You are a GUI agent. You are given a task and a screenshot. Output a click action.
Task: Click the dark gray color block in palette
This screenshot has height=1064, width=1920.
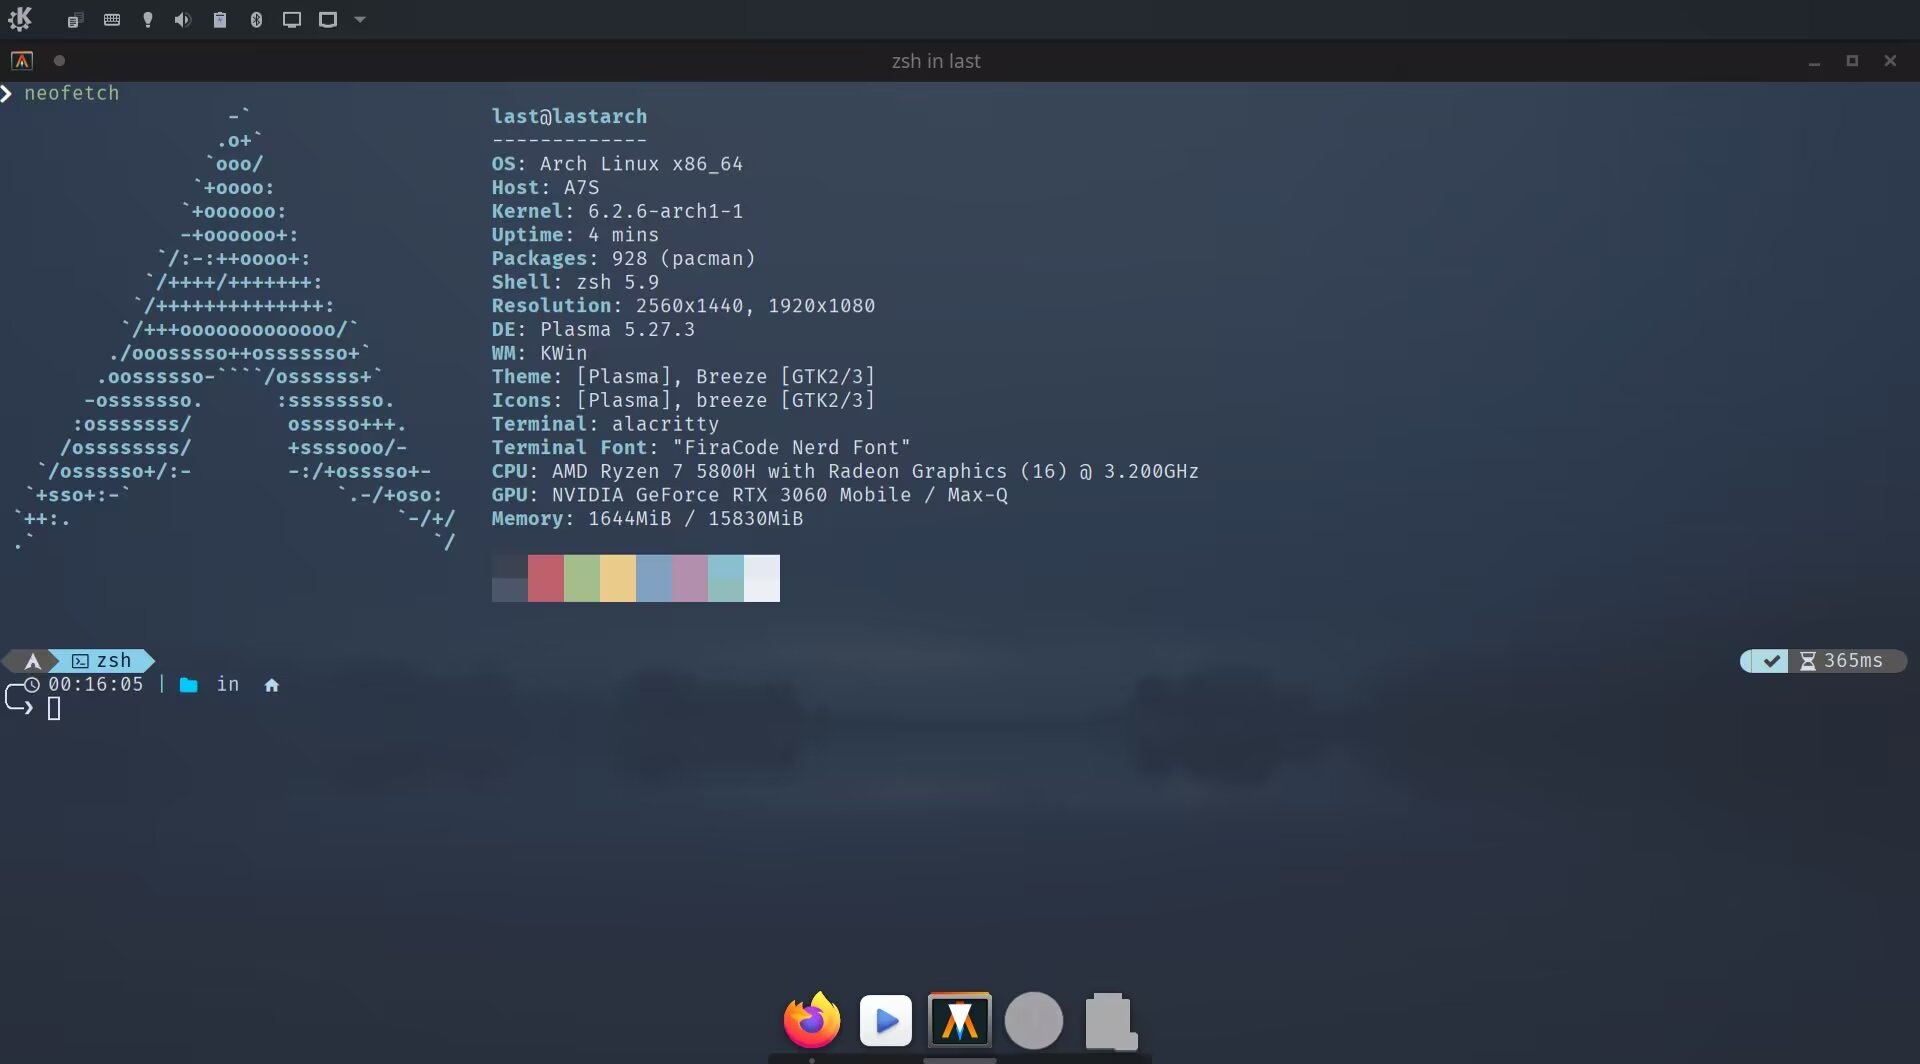(x=510, y=578)
